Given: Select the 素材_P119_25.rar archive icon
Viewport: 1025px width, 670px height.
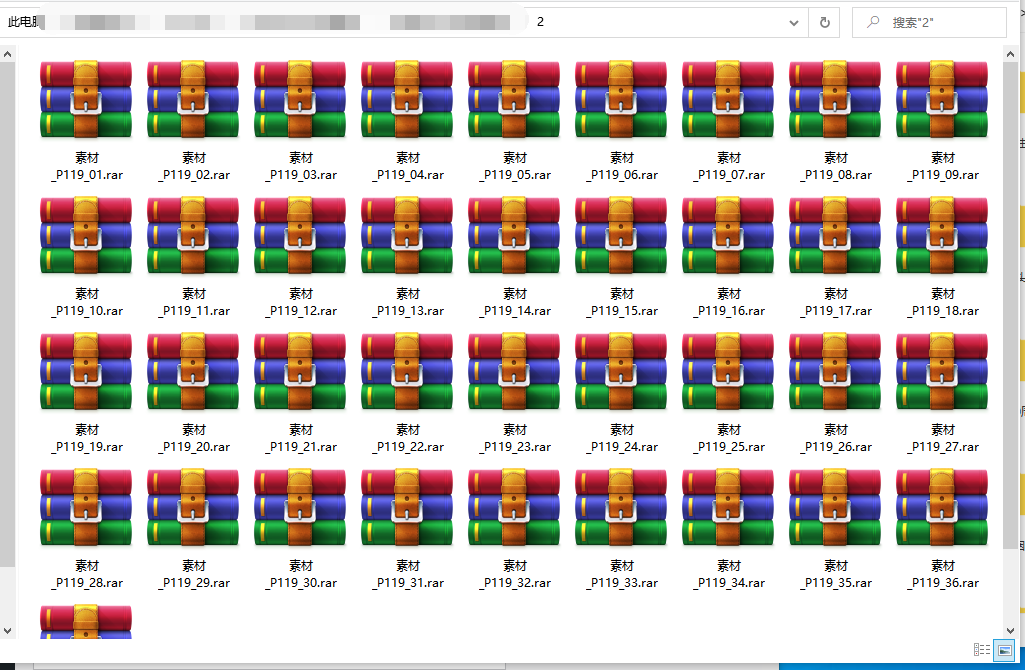Looking at the screenshot, I should point(728,371).
